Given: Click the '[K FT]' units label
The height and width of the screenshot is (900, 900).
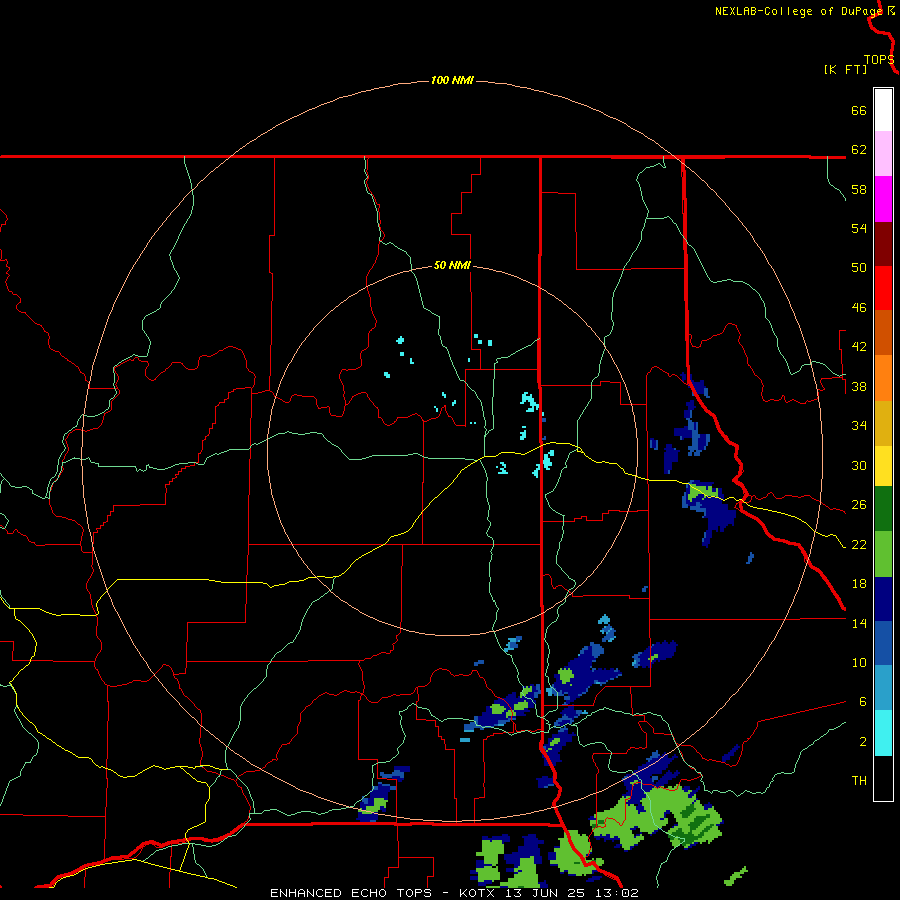Looking at the screenshot, I should 845,69.
